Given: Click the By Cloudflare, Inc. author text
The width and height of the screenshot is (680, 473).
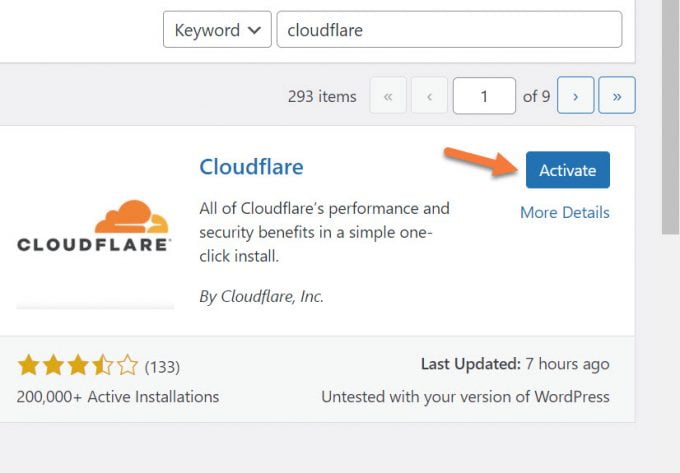Looking at the screenshot, I should [261, 296].
